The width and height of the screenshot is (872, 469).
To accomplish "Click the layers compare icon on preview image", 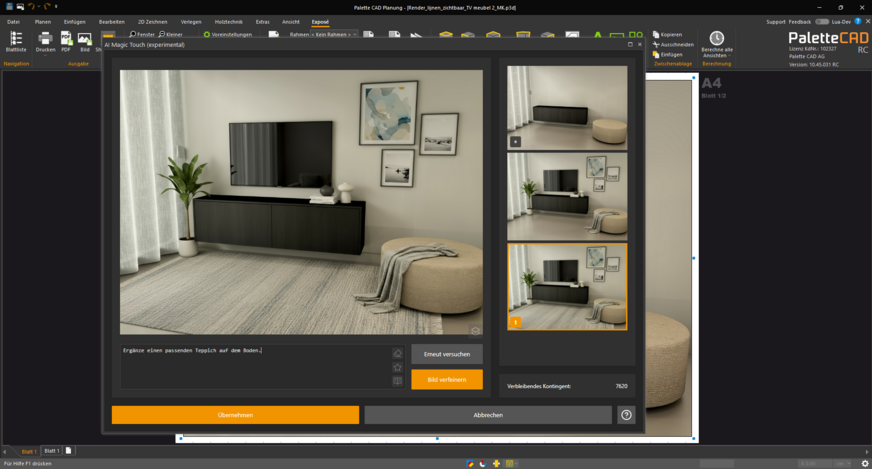I will coord(475,329).
